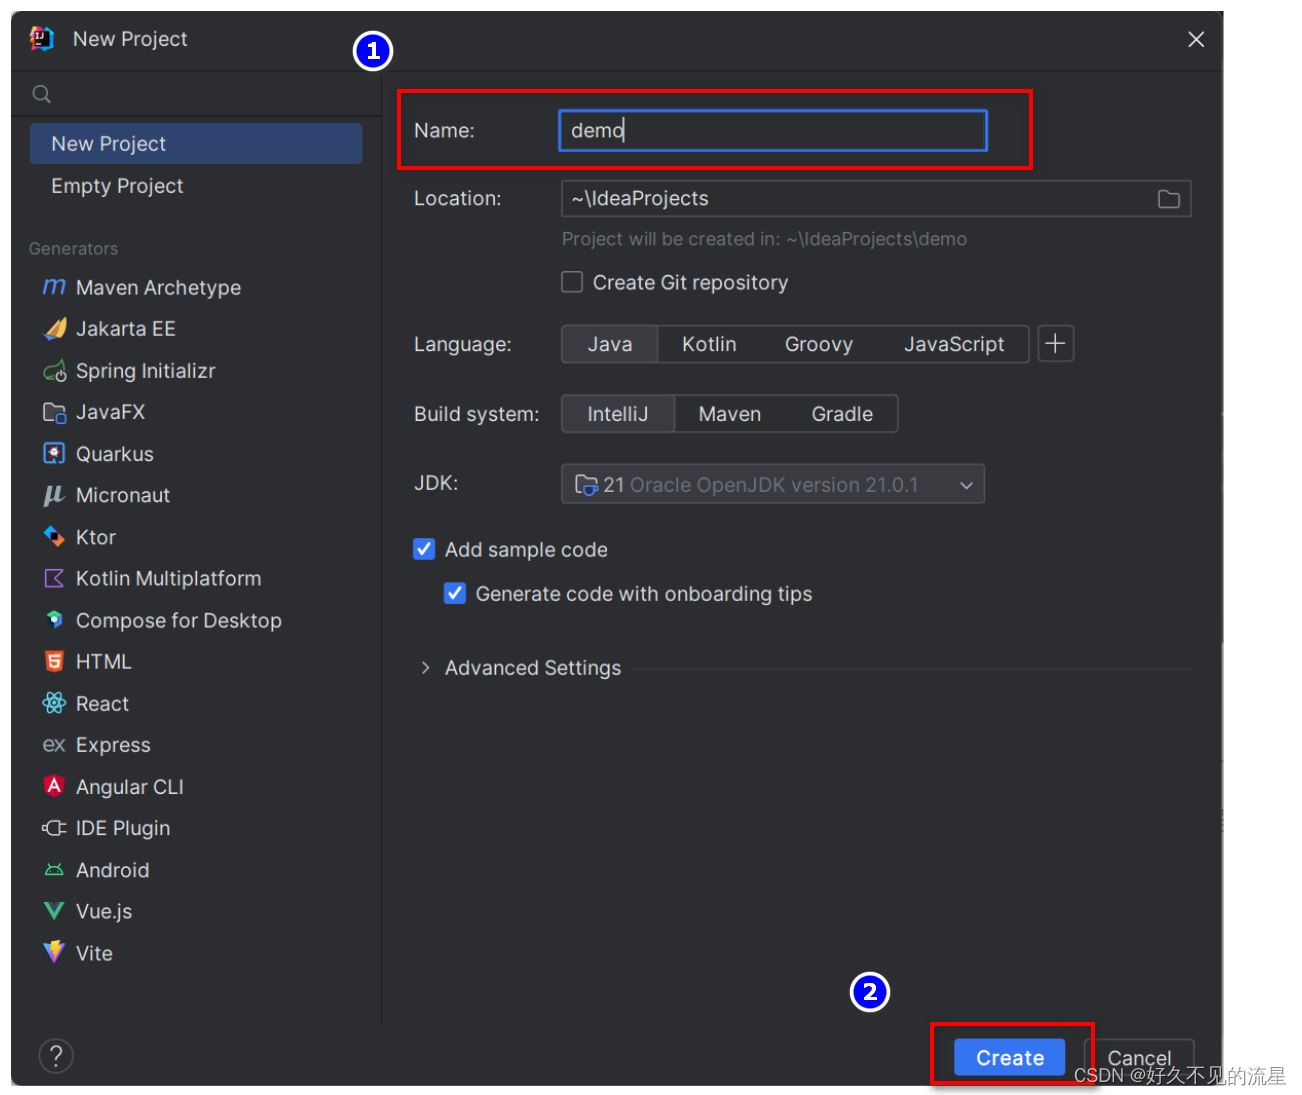Select the Ktor generator label
The height and width of the screenshot is (1095, 1302).
click(x=96, y=537)
